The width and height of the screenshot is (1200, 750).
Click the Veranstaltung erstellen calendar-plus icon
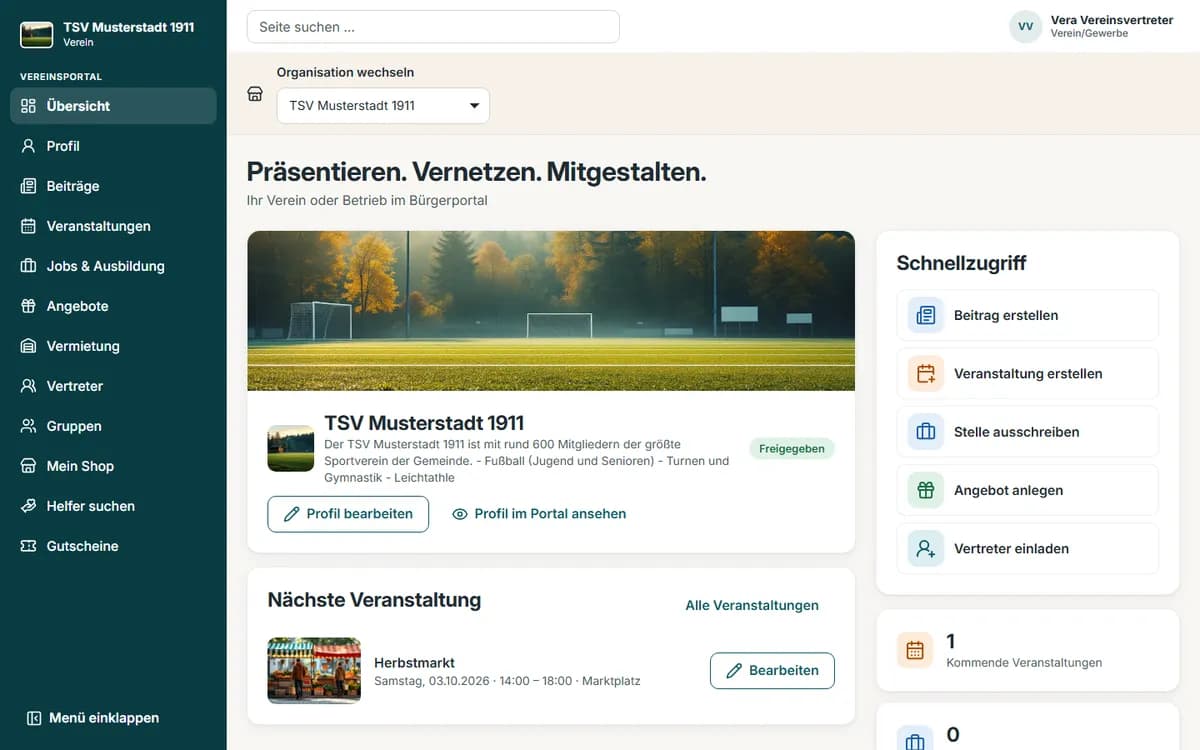click(x=926, y=374)
